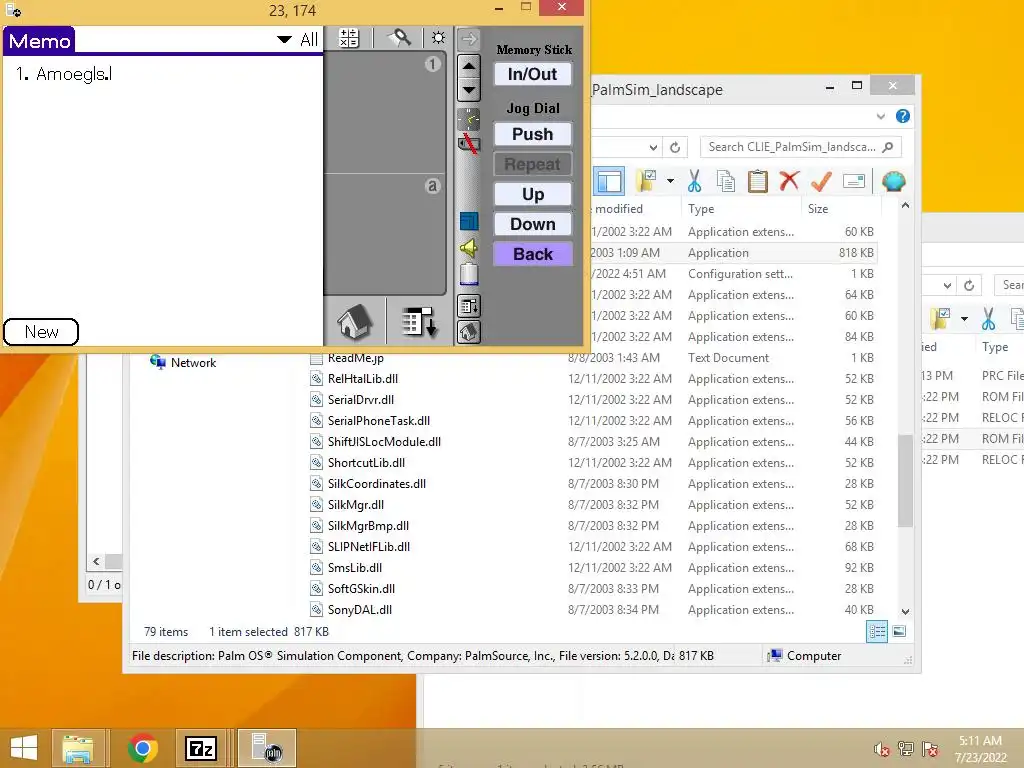Select Network in navigation pane
This screenshot has height=768, width=1024.
pos(193,363)
